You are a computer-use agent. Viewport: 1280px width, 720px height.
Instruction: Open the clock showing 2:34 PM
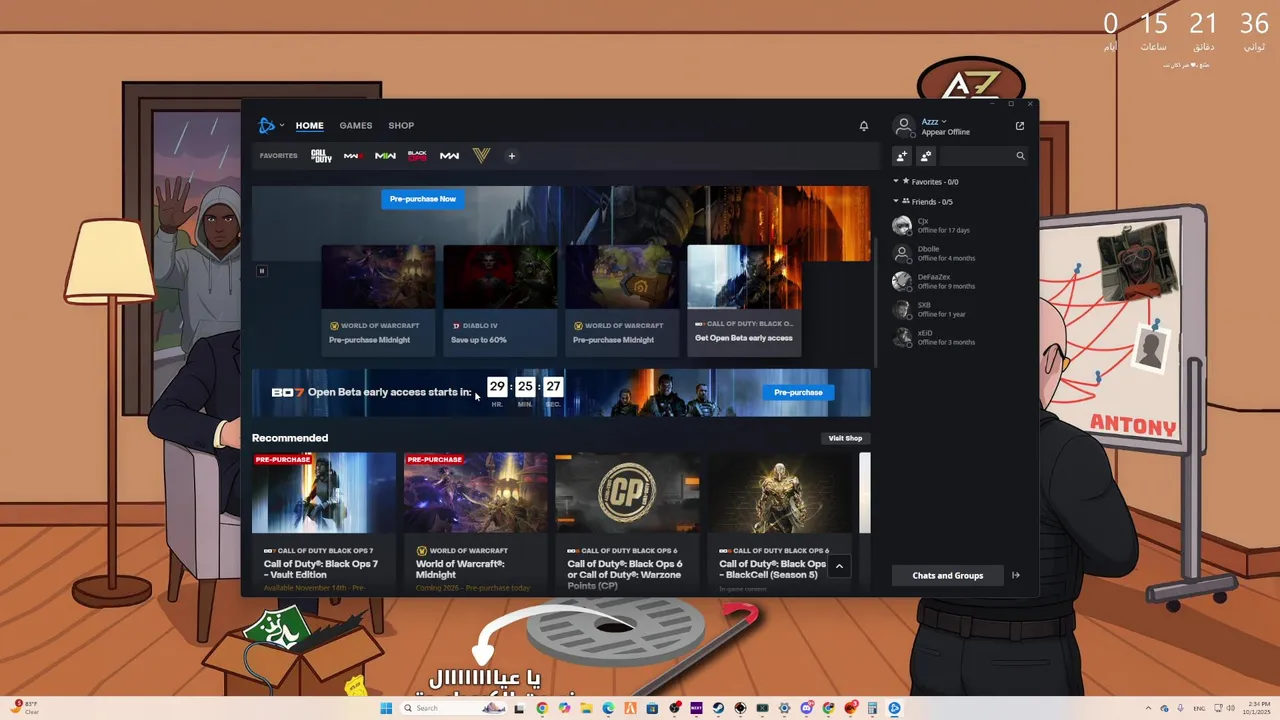1259,708
